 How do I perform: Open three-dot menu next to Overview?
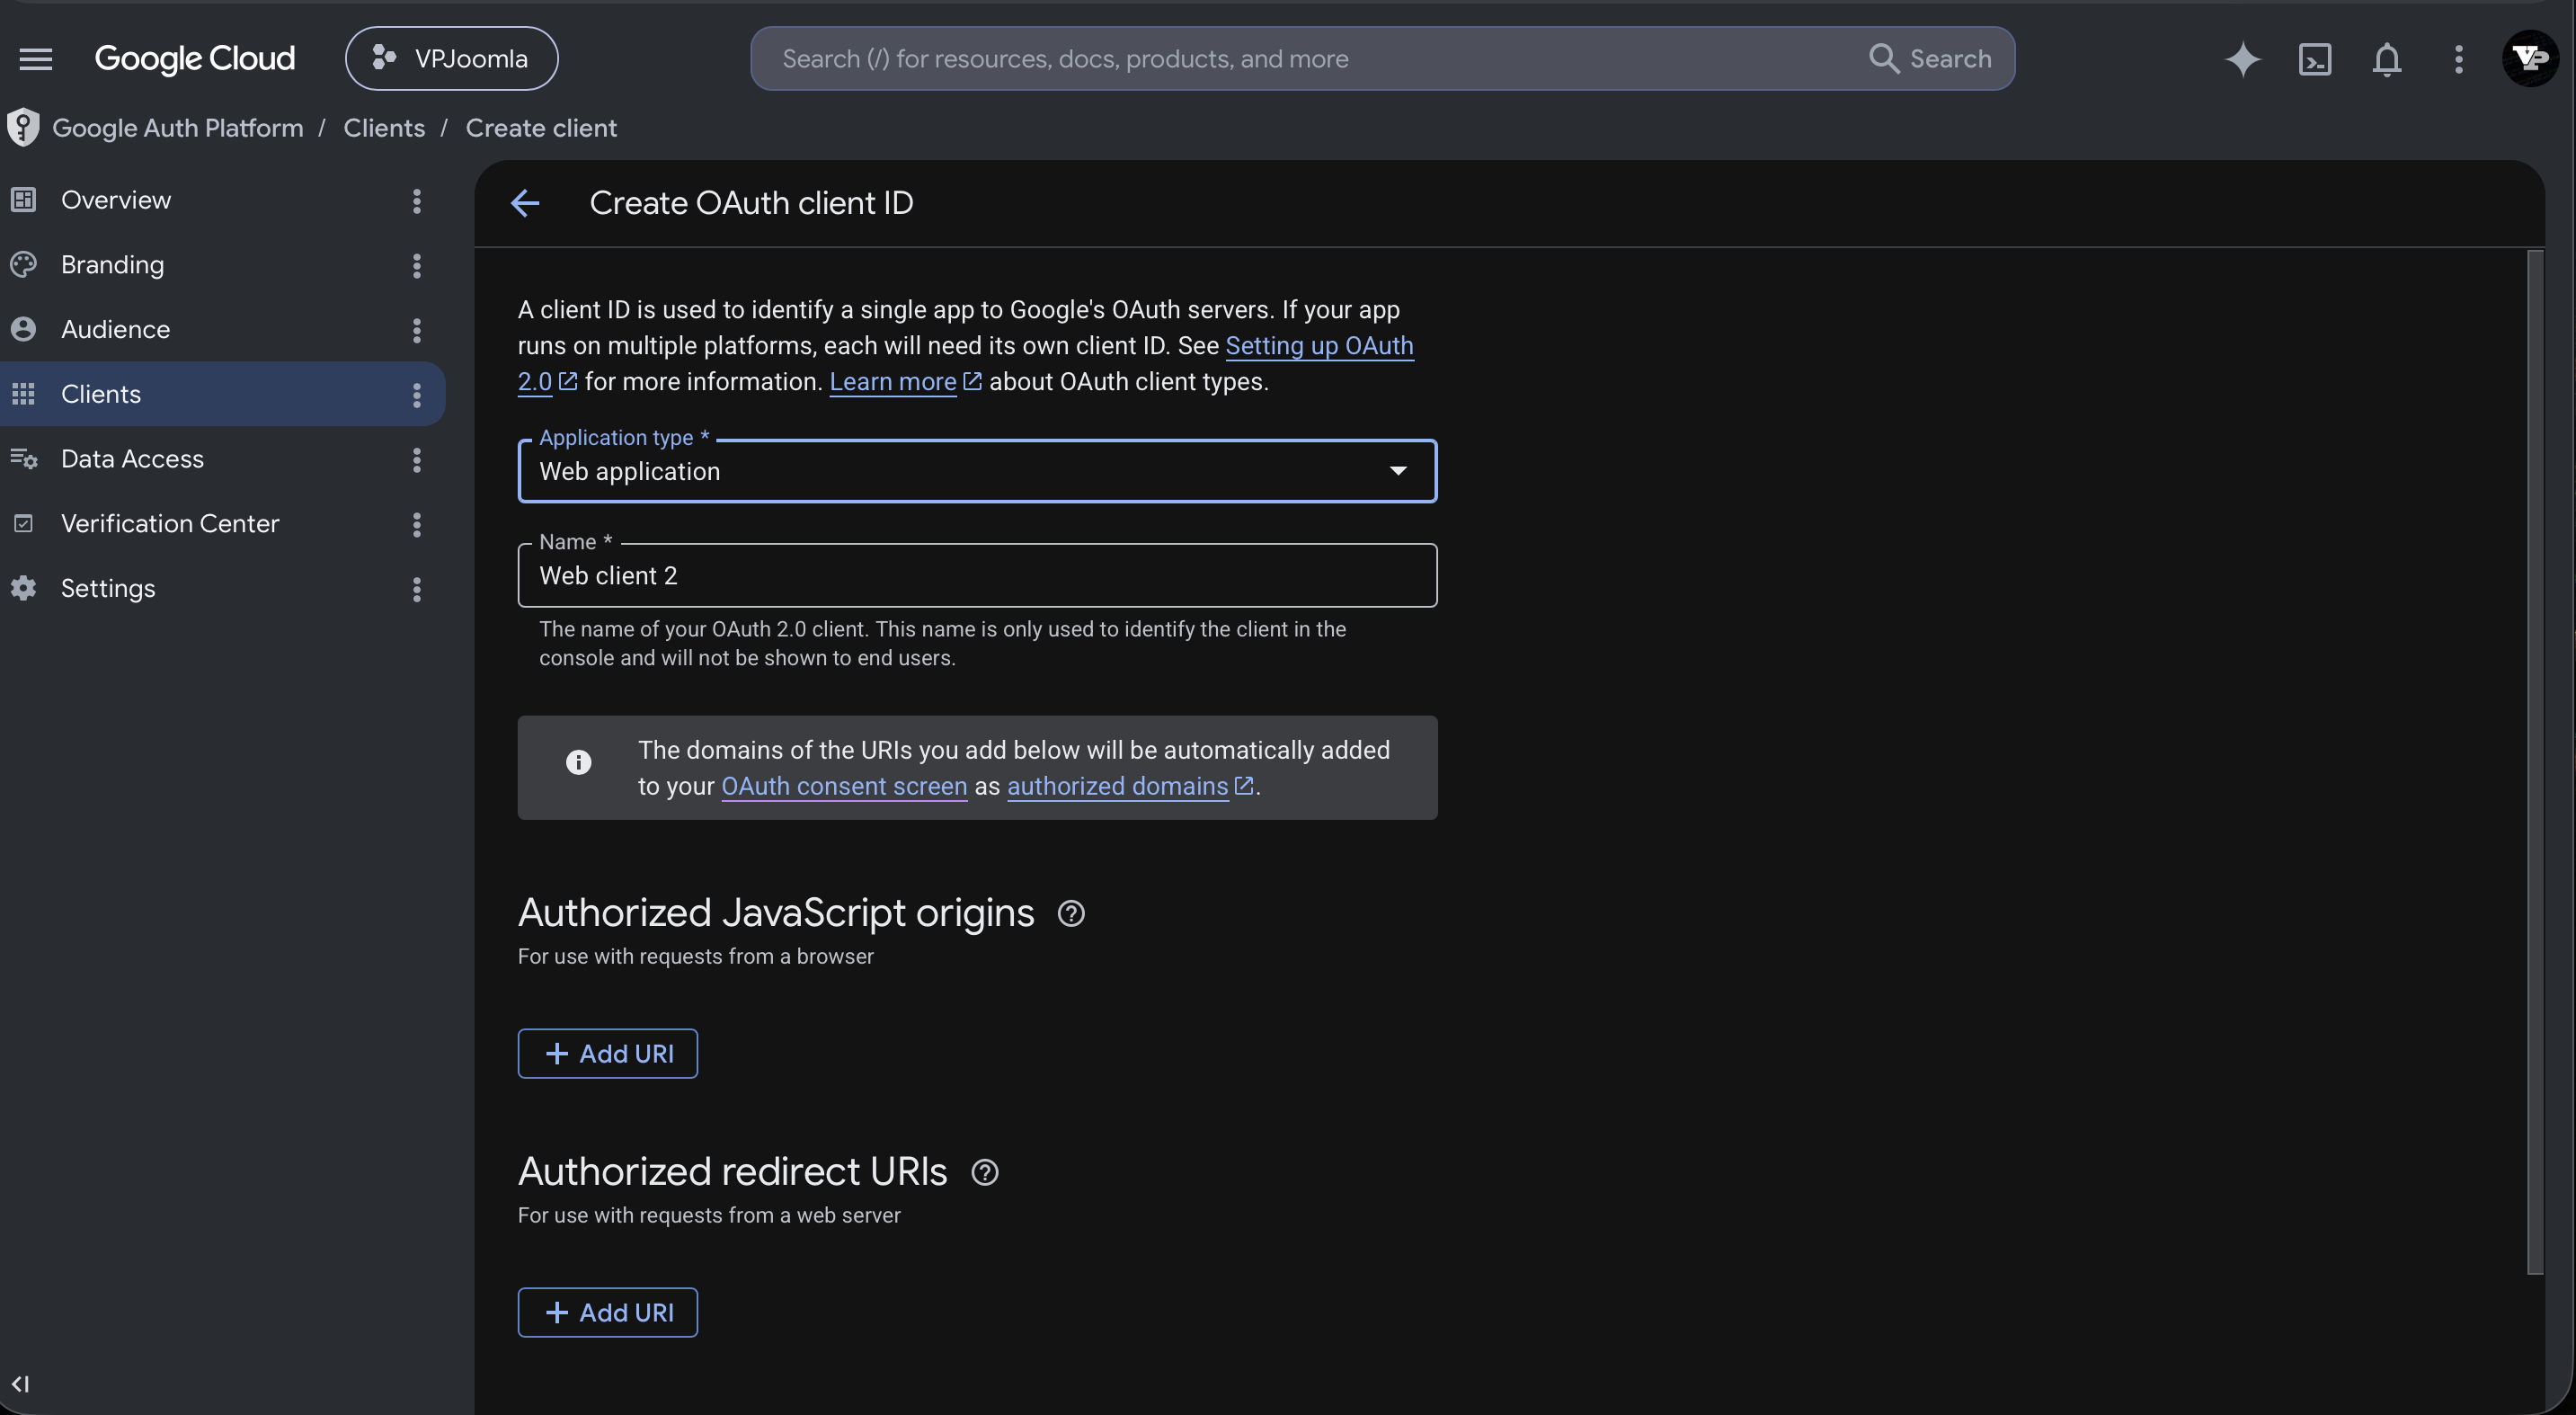click(417, 201)
